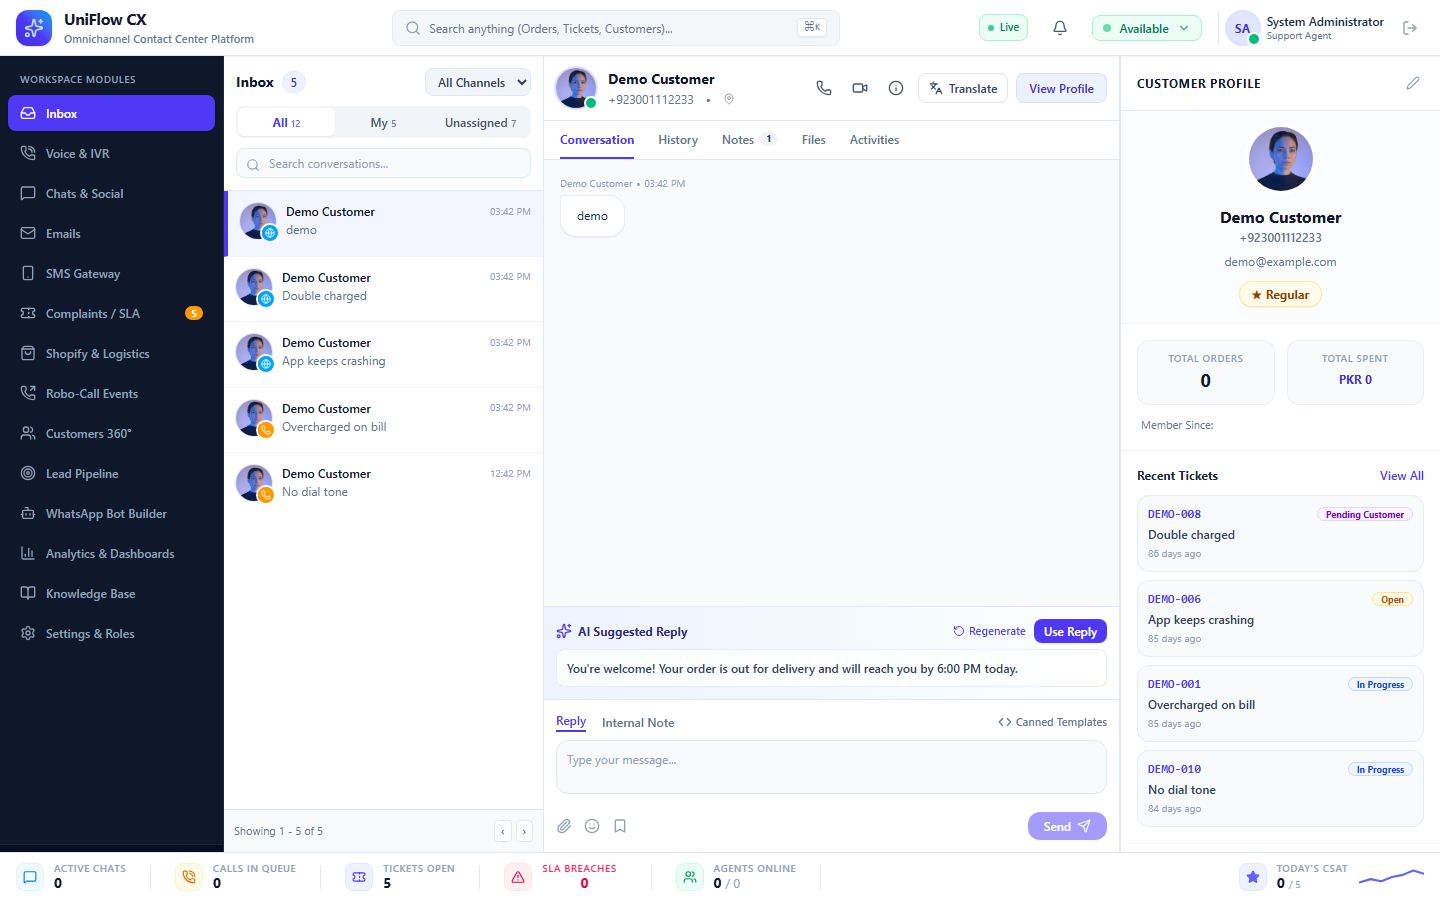
Task: Open Emails module
Action: pos(111,233)
